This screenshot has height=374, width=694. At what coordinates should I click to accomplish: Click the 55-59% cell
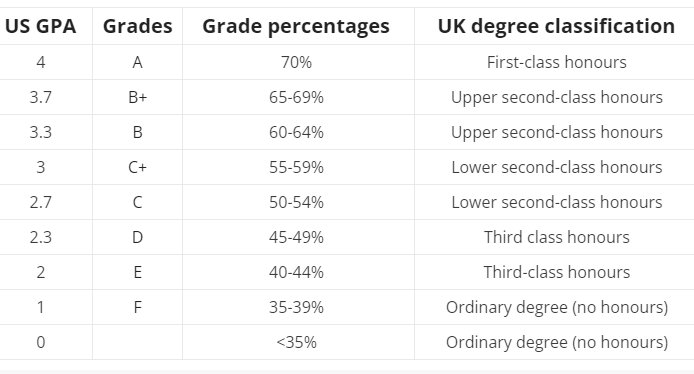pos(296,167)
